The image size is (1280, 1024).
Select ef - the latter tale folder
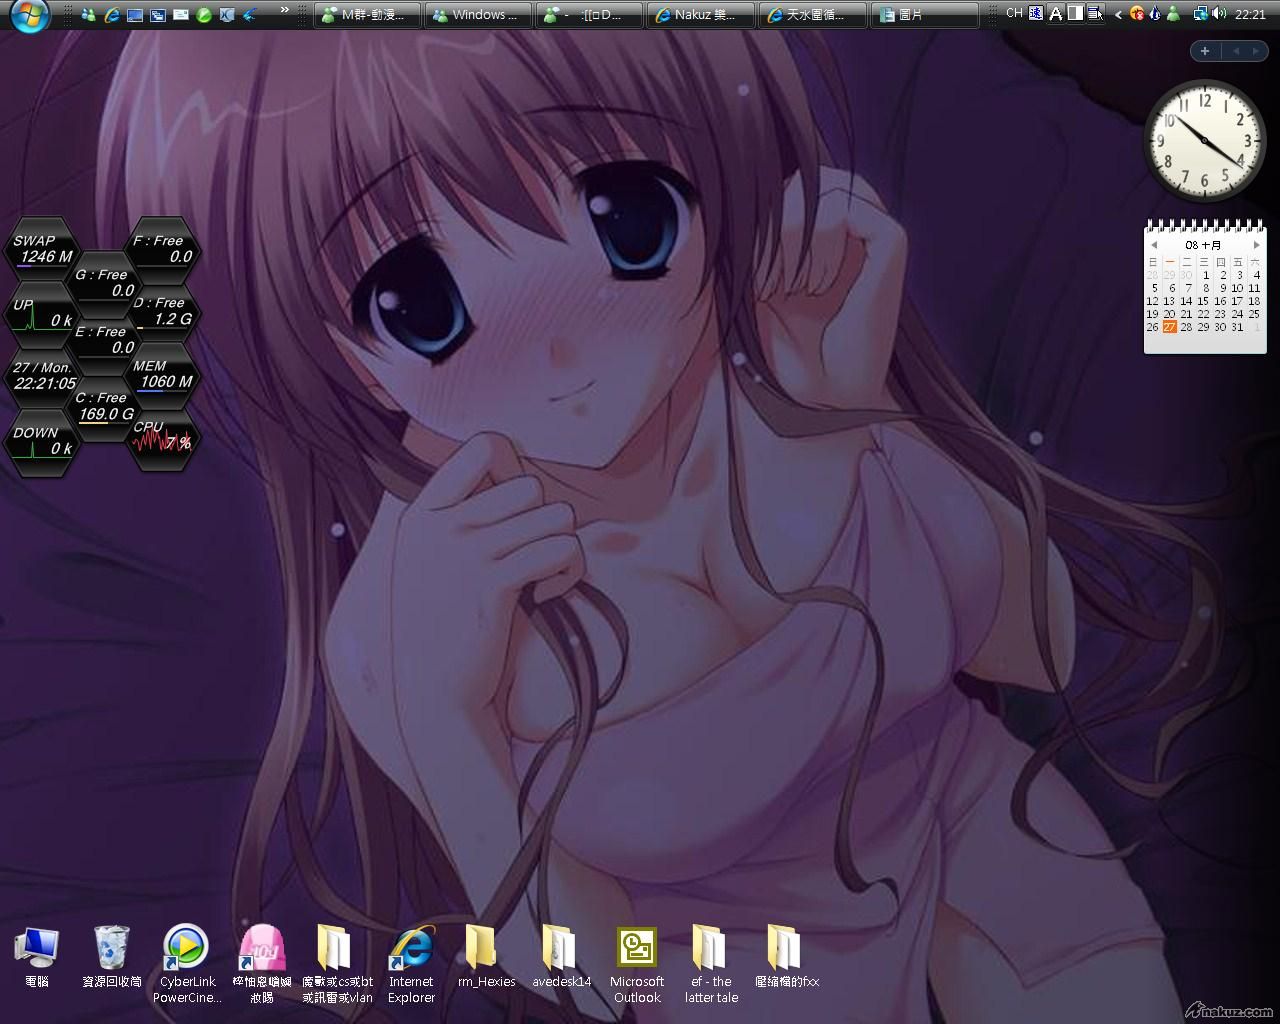click(x=711, y=965)
